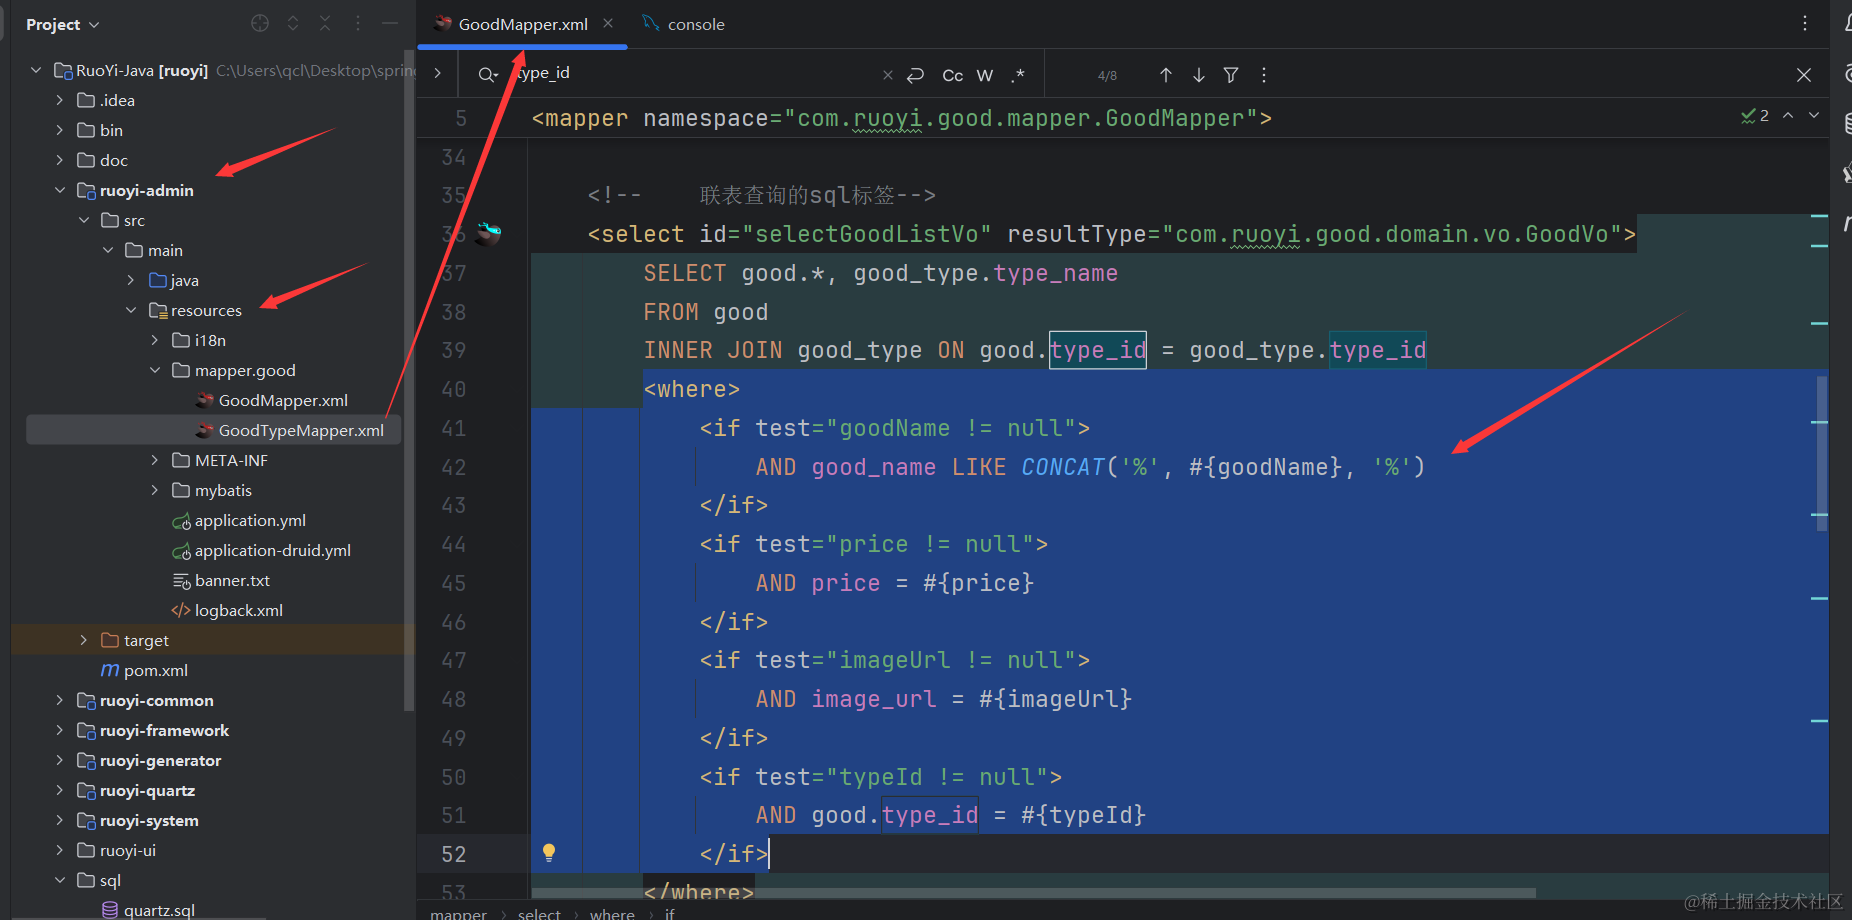The width and height of the screenshot is (1852, 920).
Task: Toggle Match Case (Cc) search option
Action: click(953, 75)
